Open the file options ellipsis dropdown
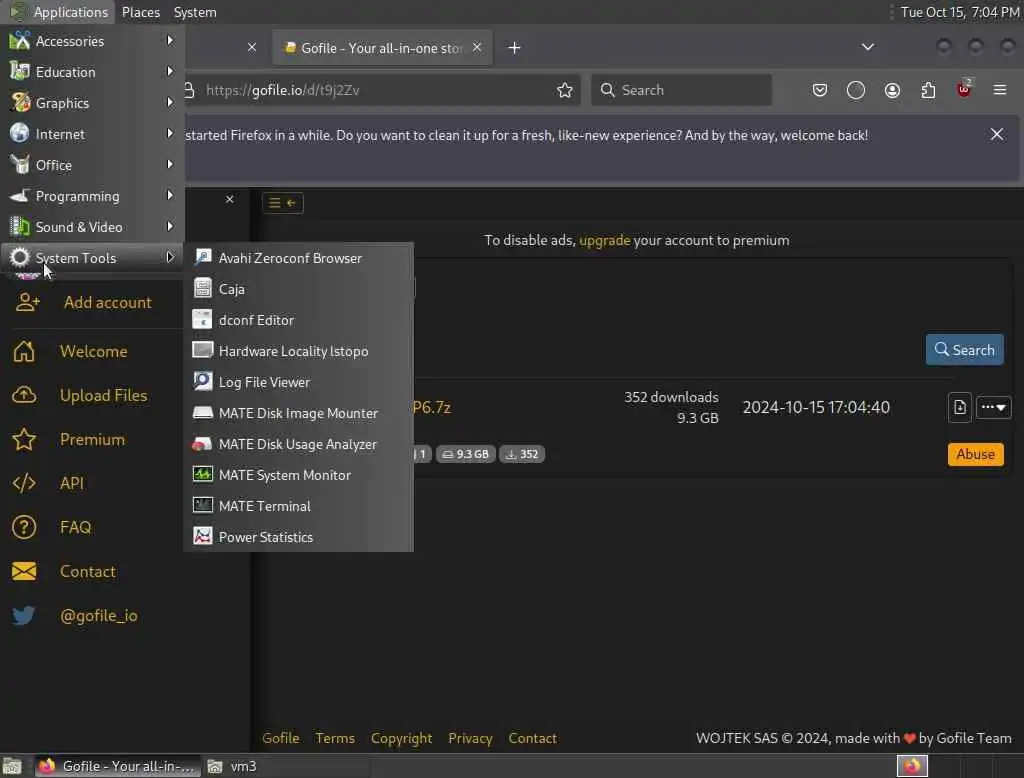1024x778 pixels. [x=993, y=408]
